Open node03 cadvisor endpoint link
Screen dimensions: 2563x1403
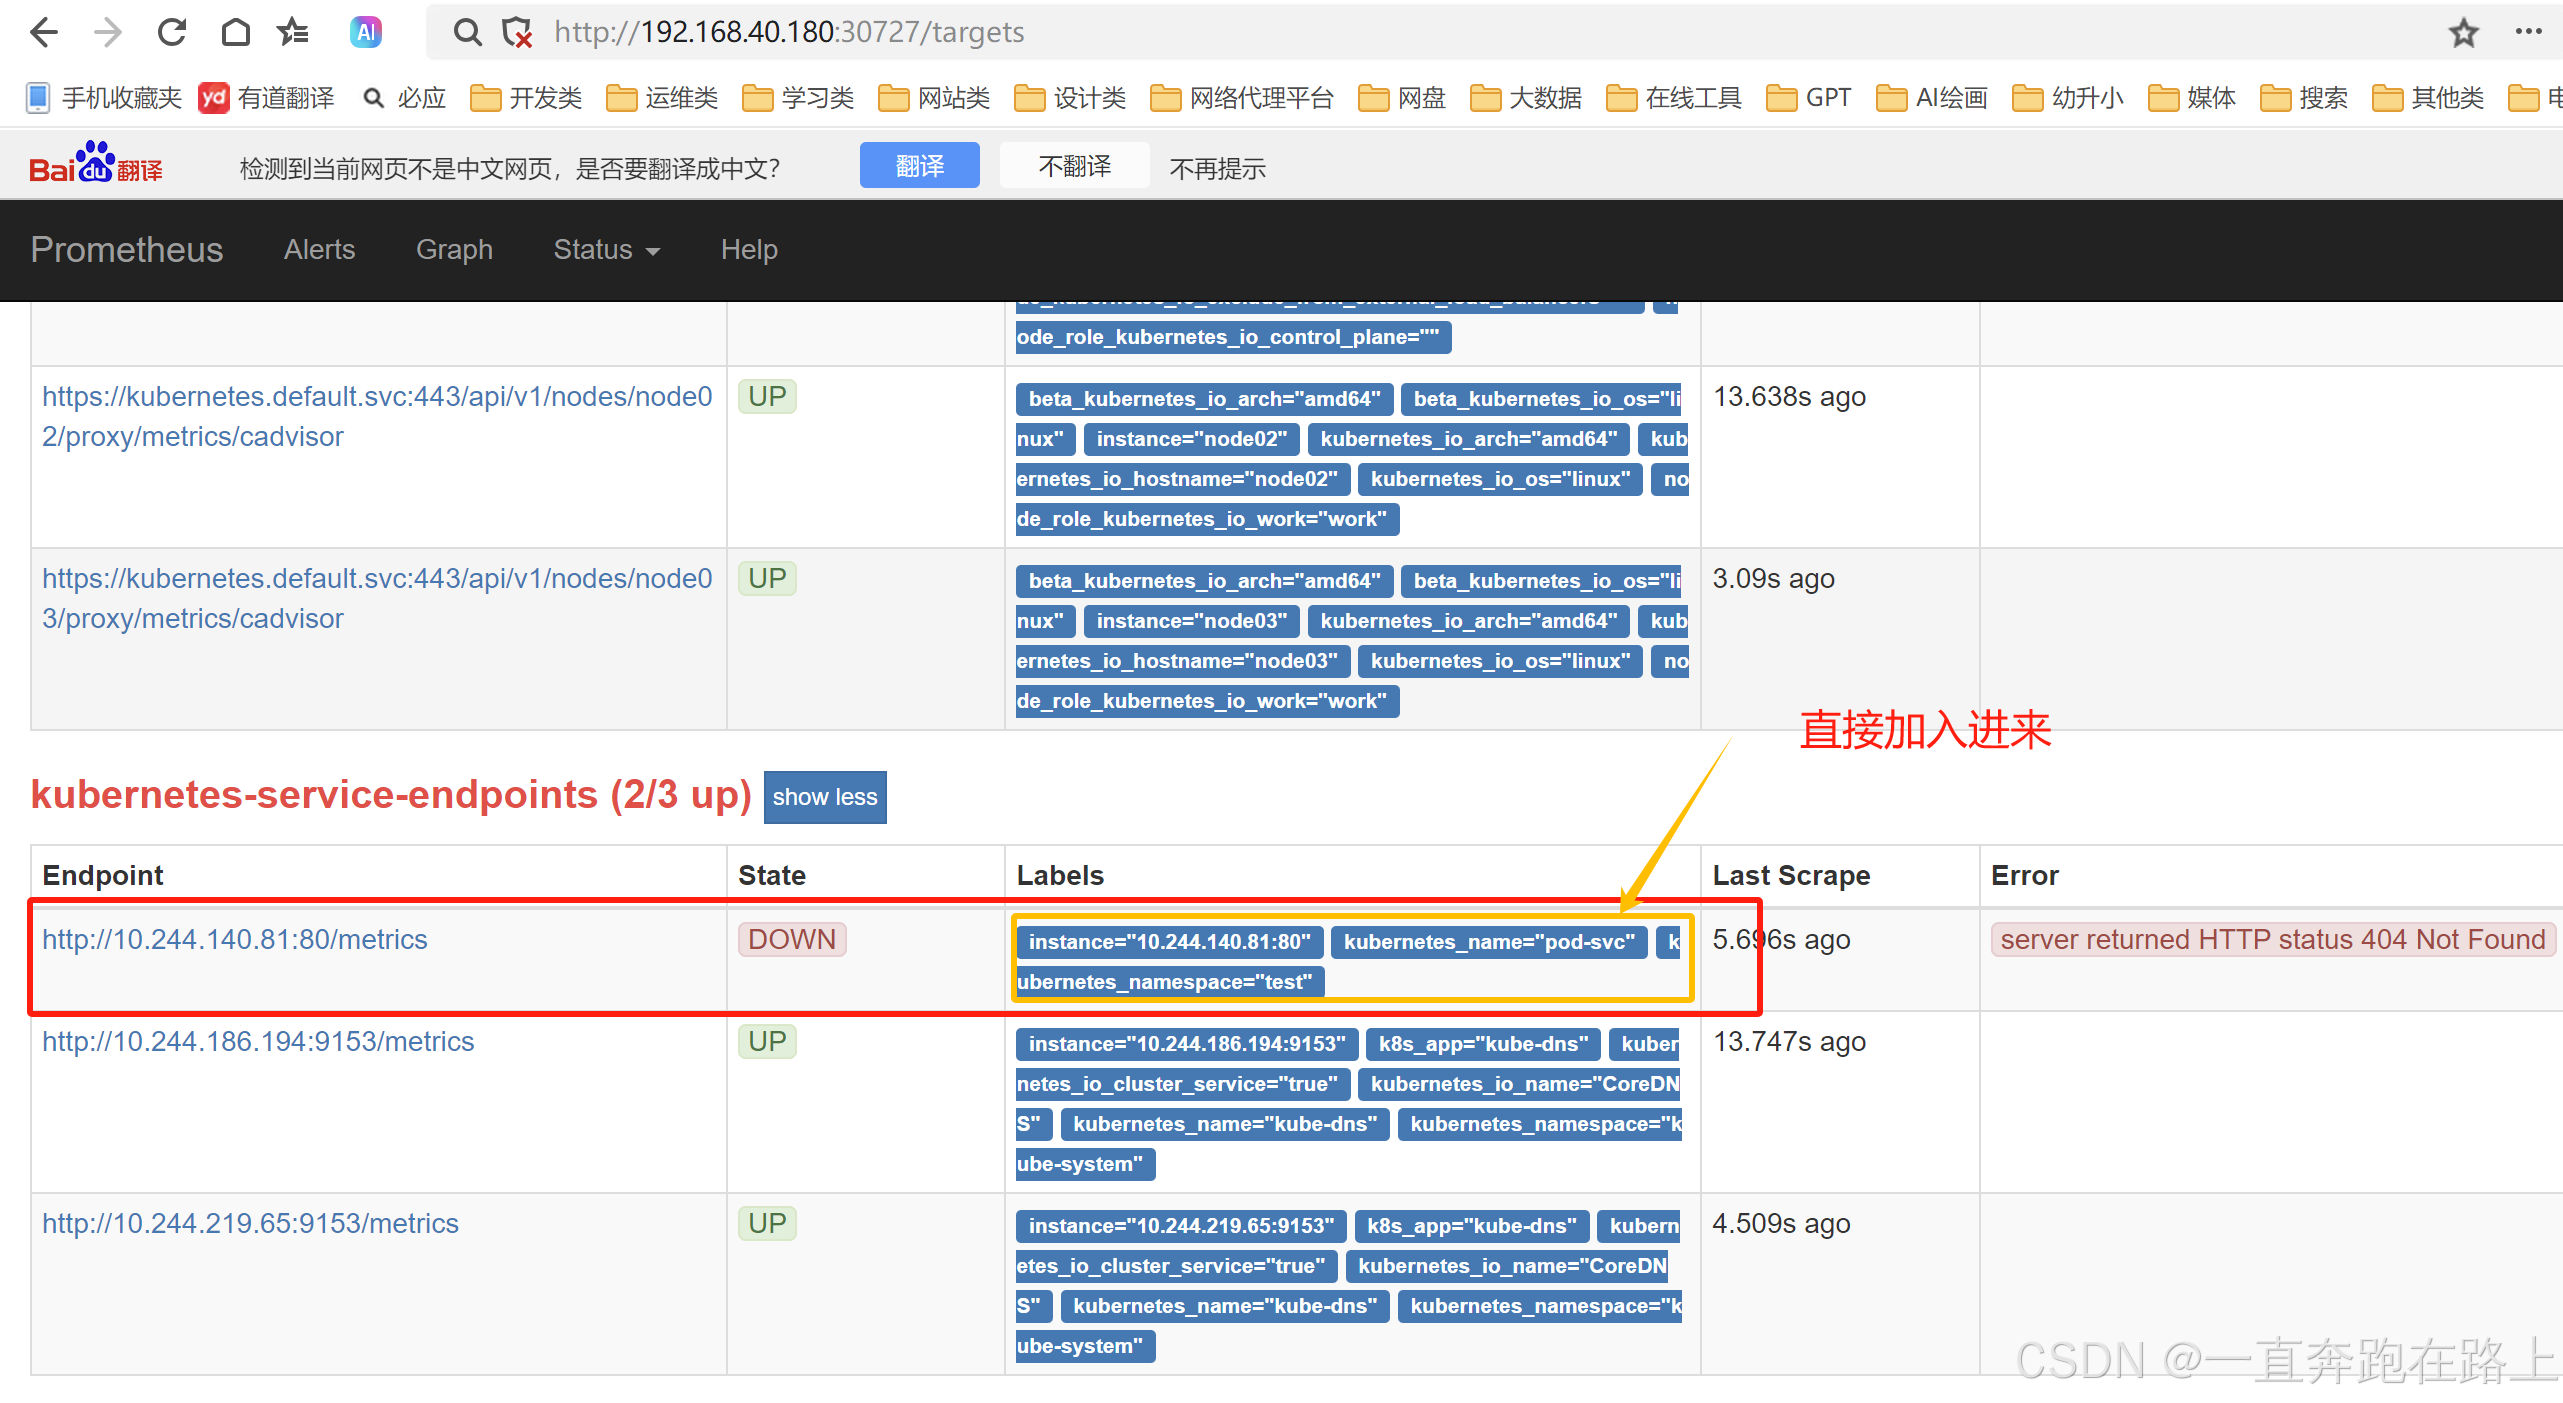377,599
